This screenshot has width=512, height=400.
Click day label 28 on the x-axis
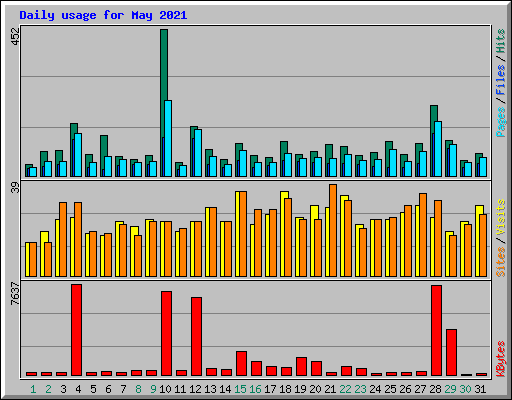click(x=435, y=389)
